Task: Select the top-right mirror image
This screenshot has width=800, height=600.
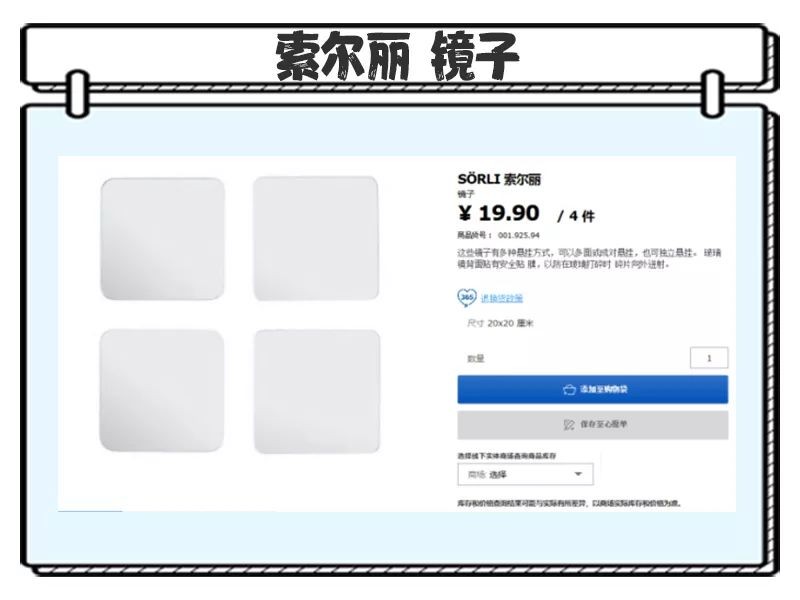Action: tap(316, 239)
